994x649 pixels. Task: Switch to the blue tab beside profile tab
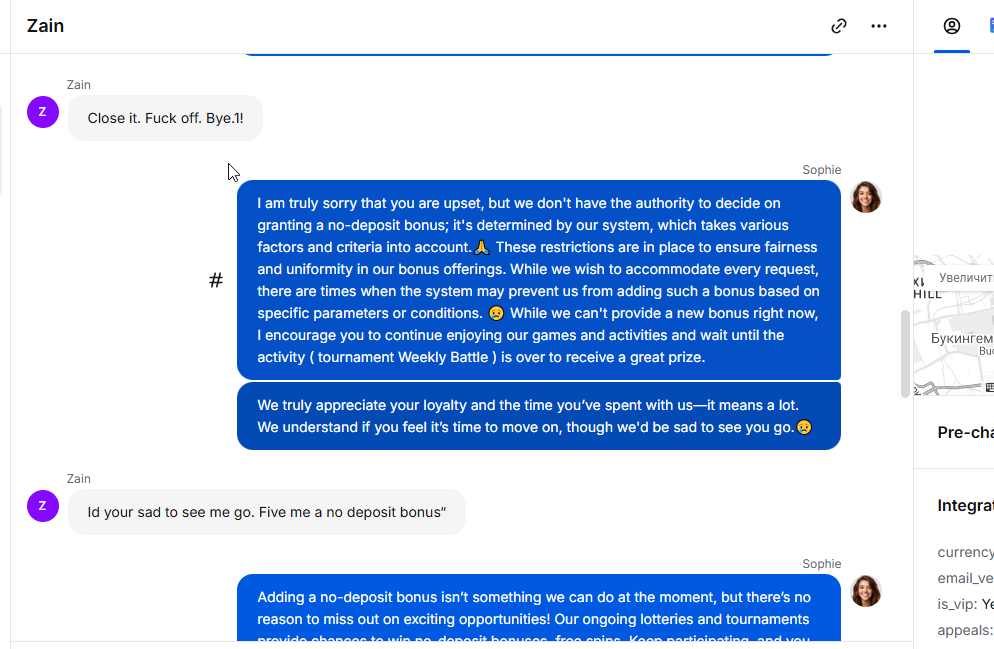(990, 26)
